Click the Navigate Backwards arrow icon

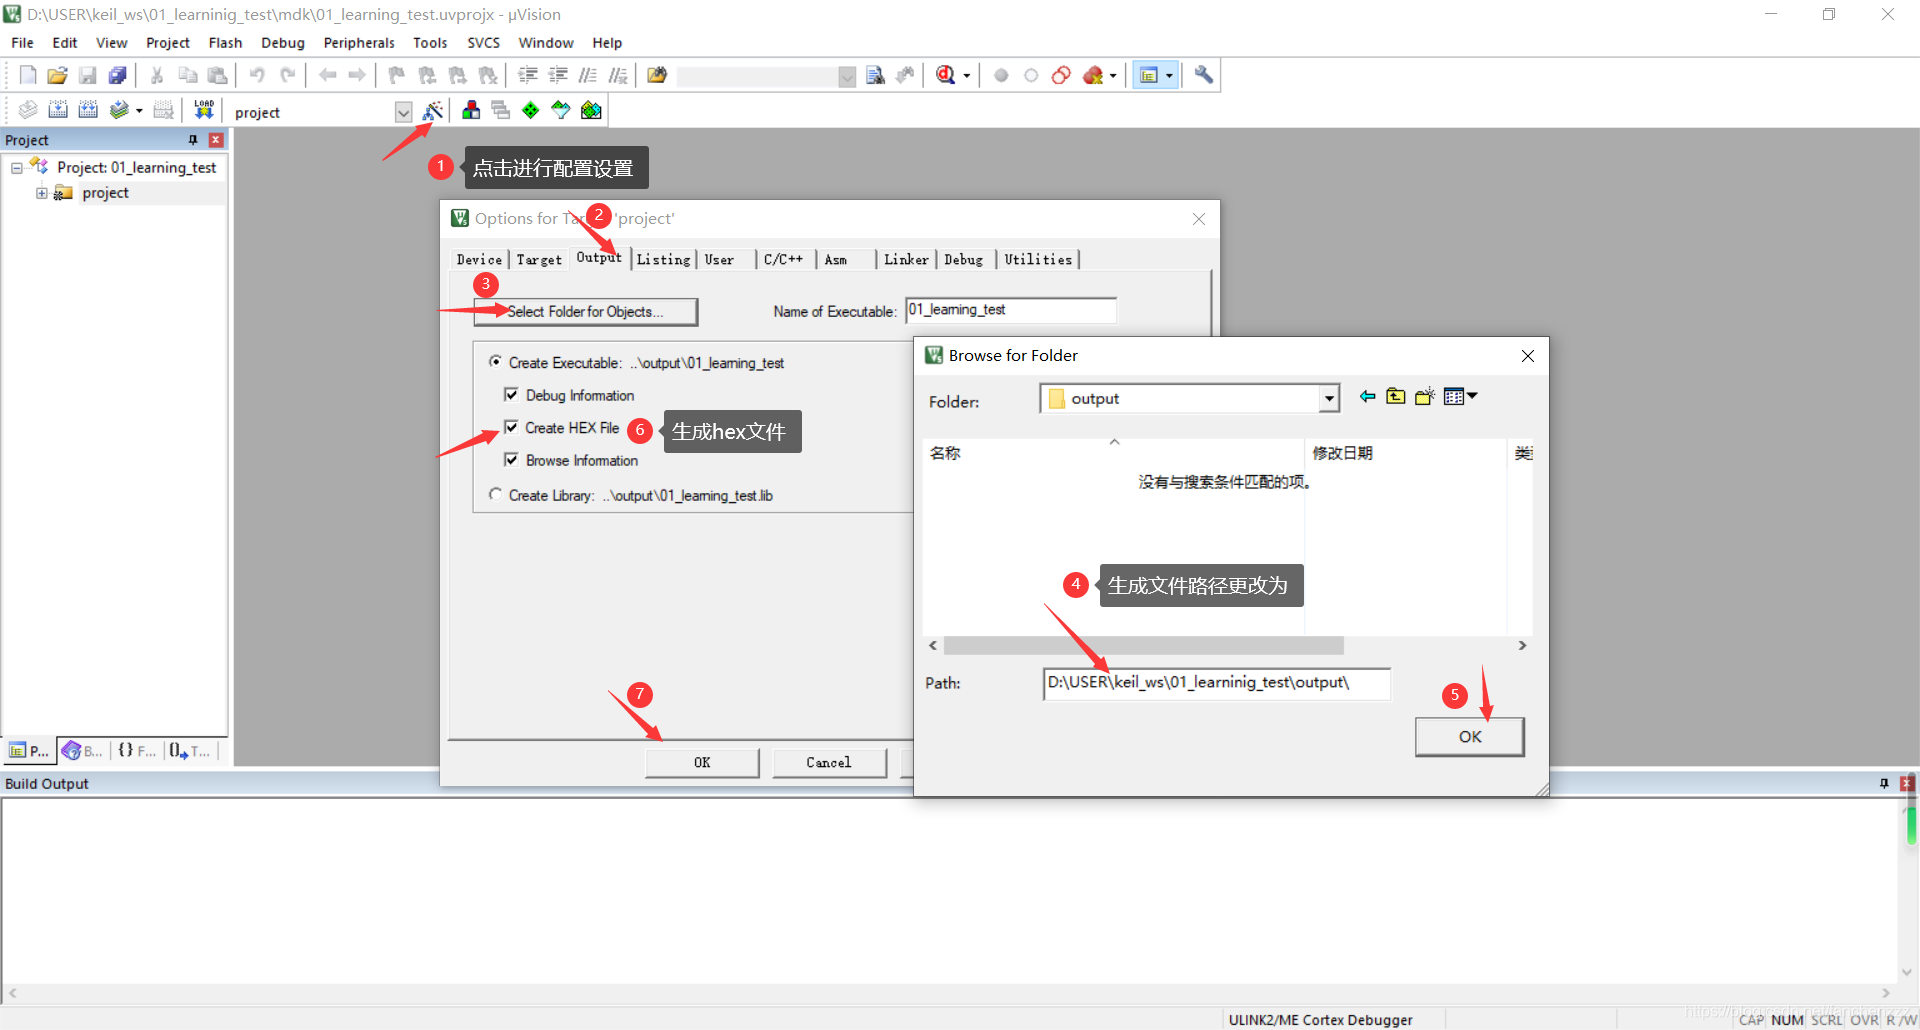[327, 75]
